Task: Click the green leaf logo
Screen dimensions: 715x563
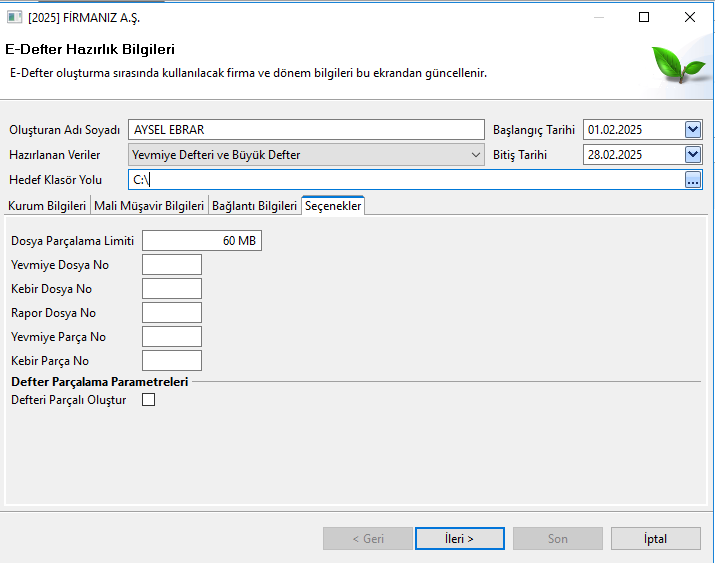Action: (x=678, y=64)
